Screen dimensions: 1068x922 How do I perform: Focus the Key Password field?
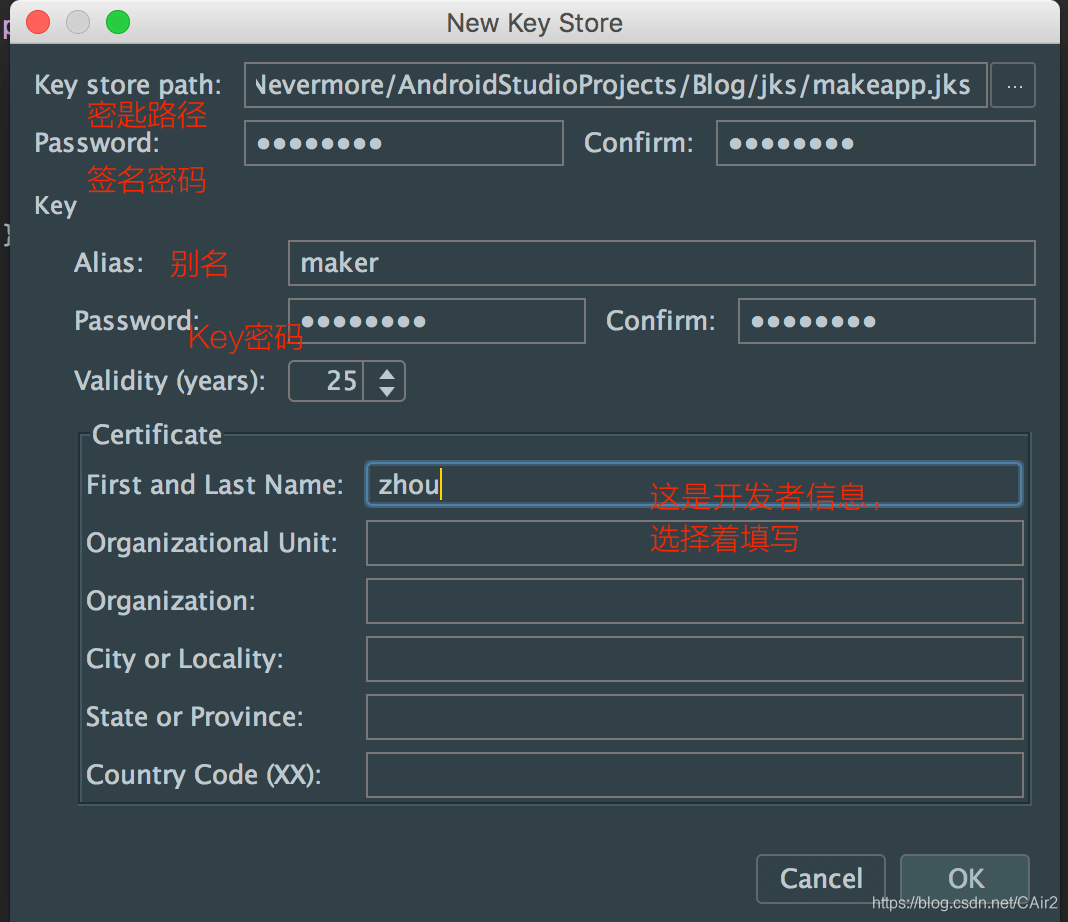436,321
